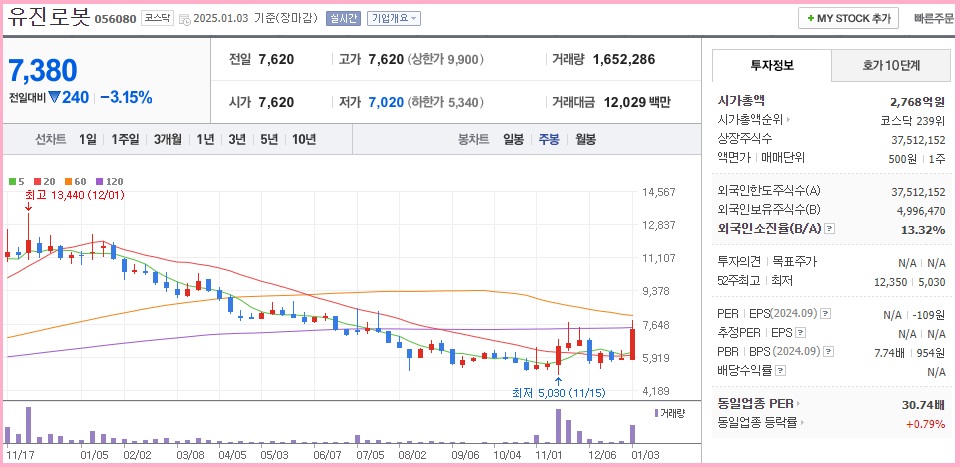Click the purple 120 moving average swatch
960x467 pixels.
pos(99,182)
